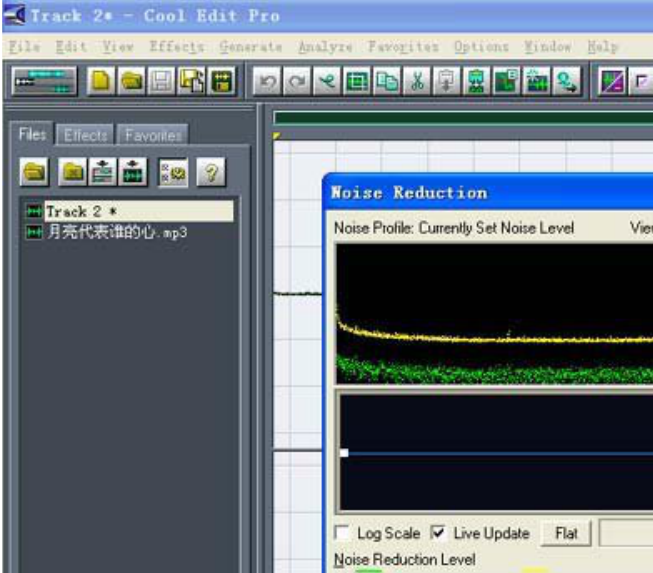Screen dimensions: 653x573
Task: Click the multitrack view switch button
Action: pyautogui.click(x=44, y=82)
